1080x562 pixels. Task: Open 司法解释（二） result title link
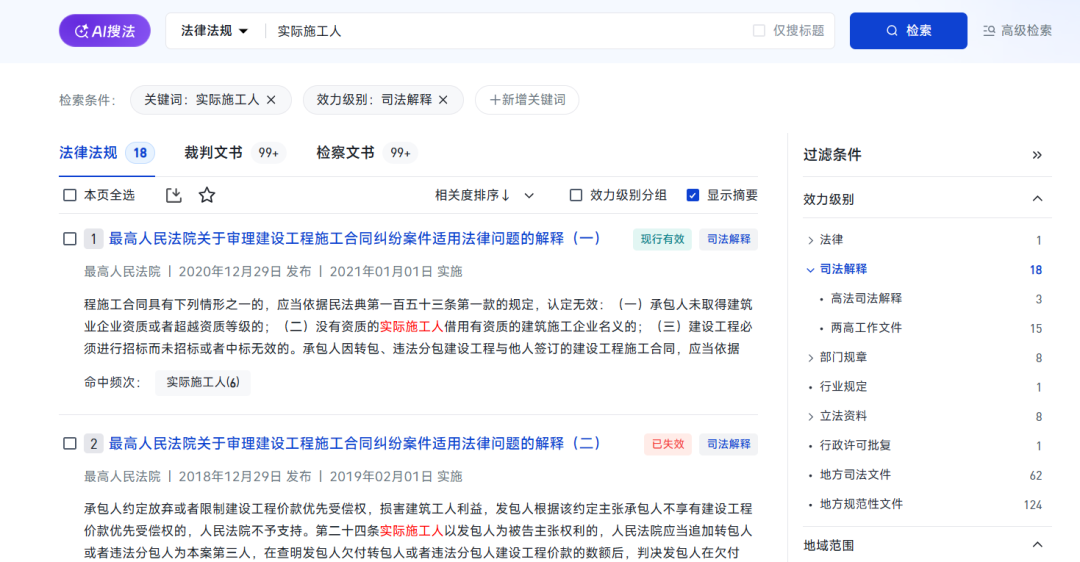coord(355,444)
